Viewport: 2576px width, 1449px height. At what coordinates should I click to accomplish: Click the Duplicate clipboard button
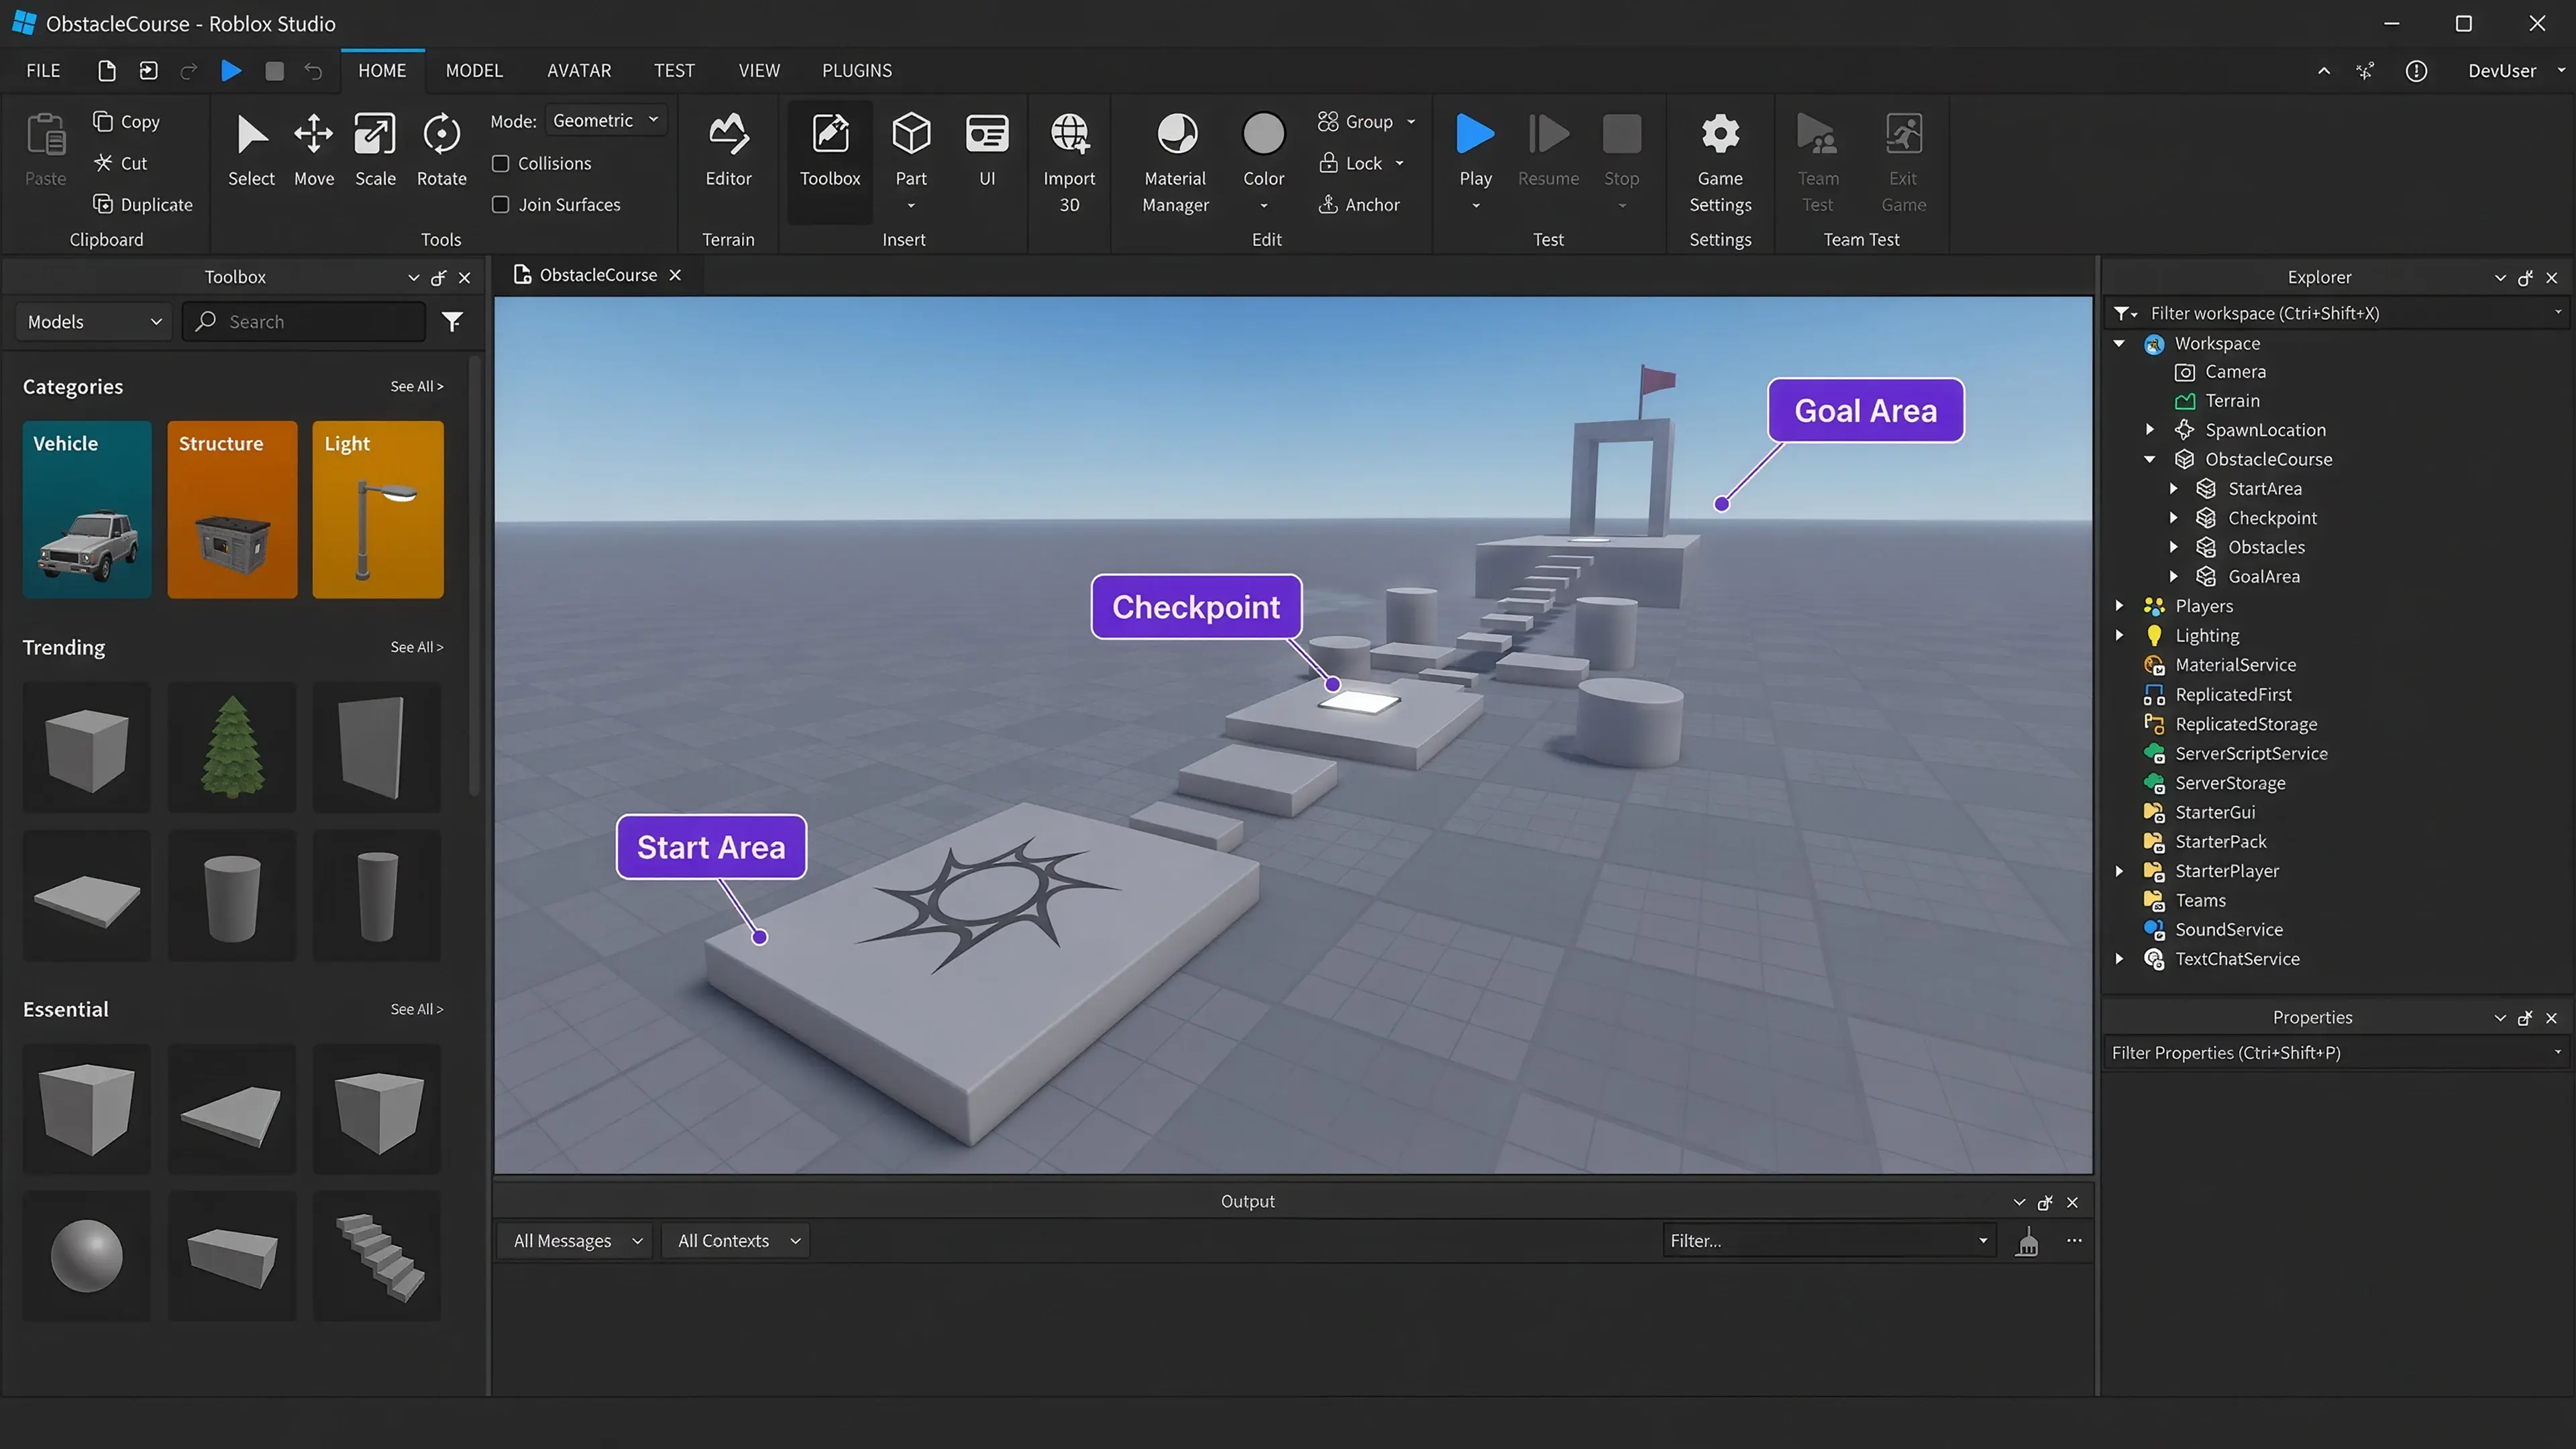coord(143,204)
